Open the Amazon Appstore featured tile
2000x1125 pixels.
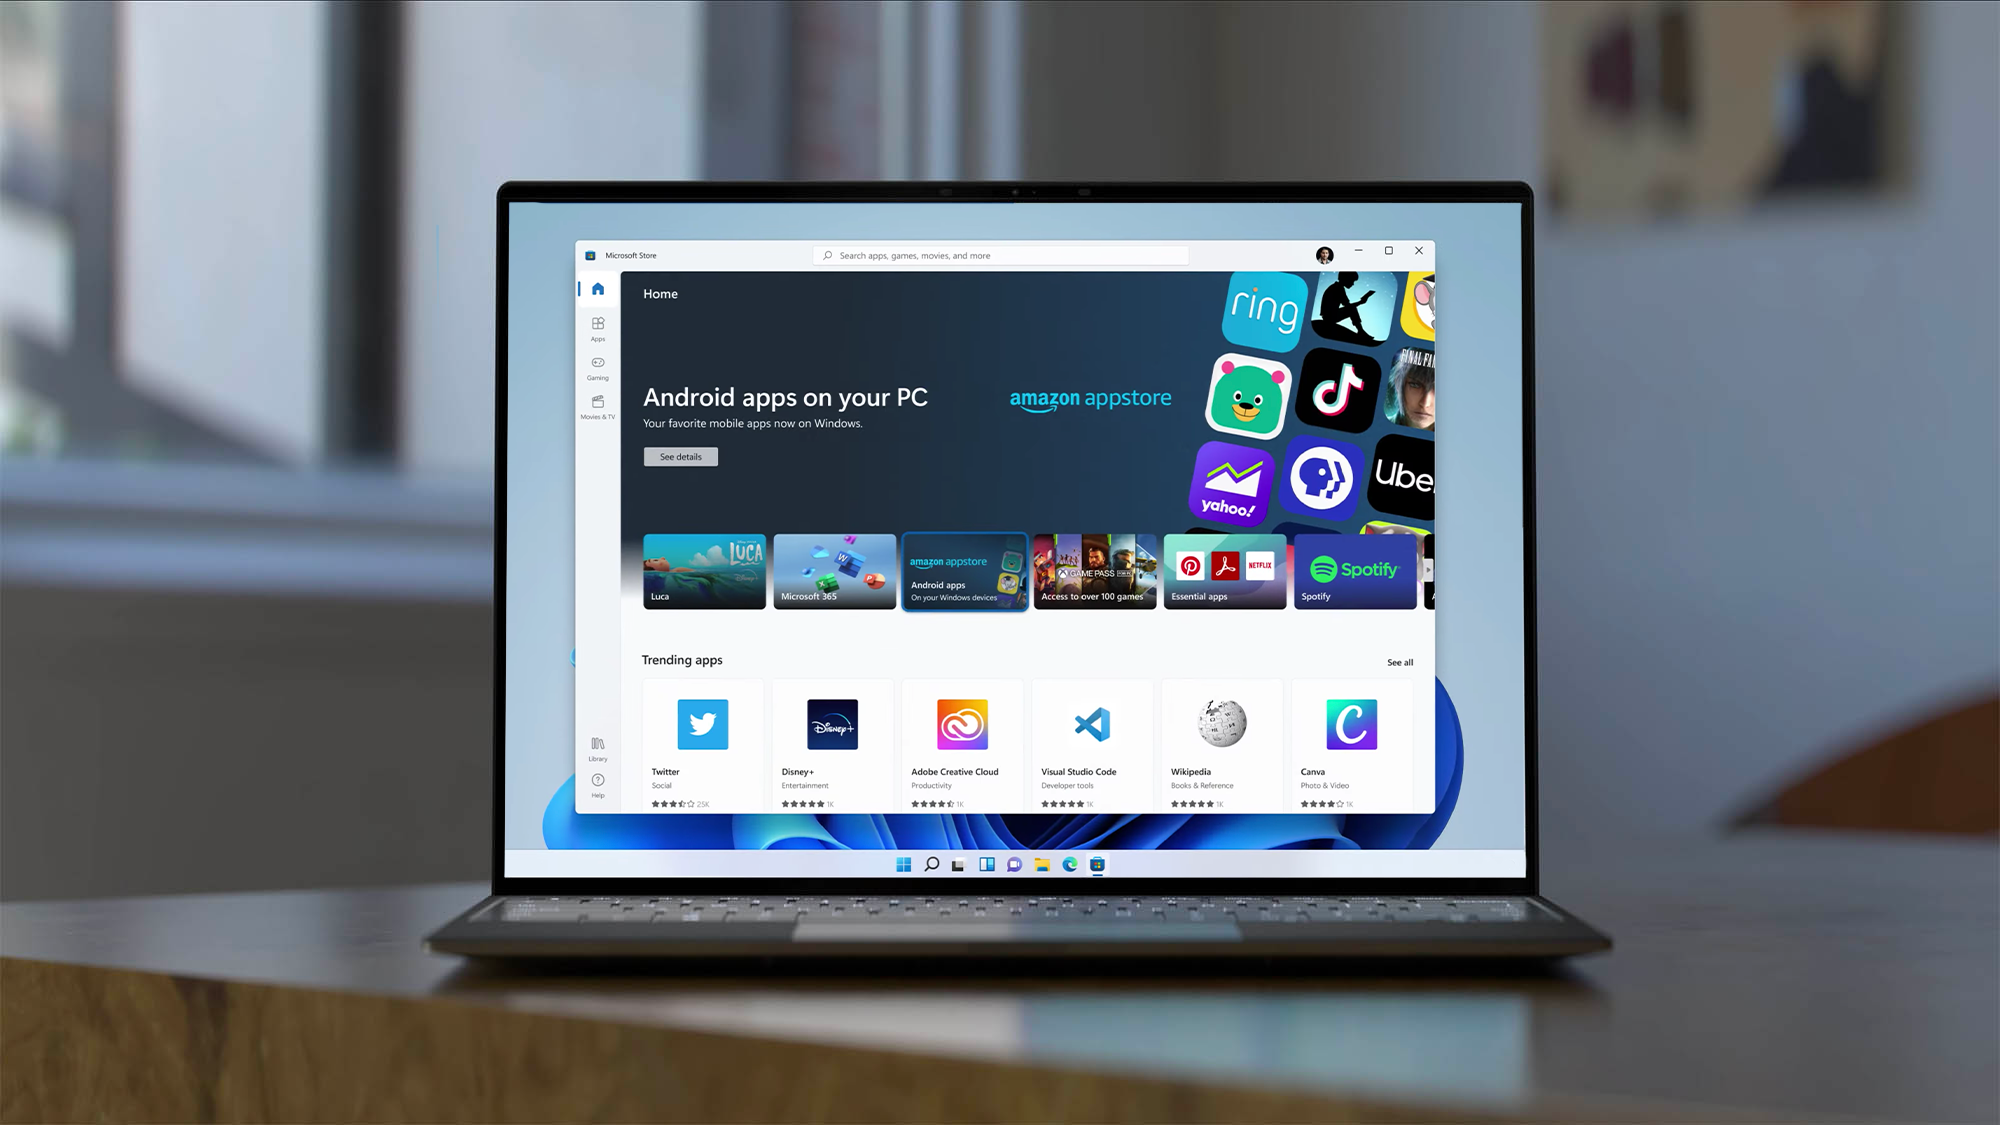(964, 570)
